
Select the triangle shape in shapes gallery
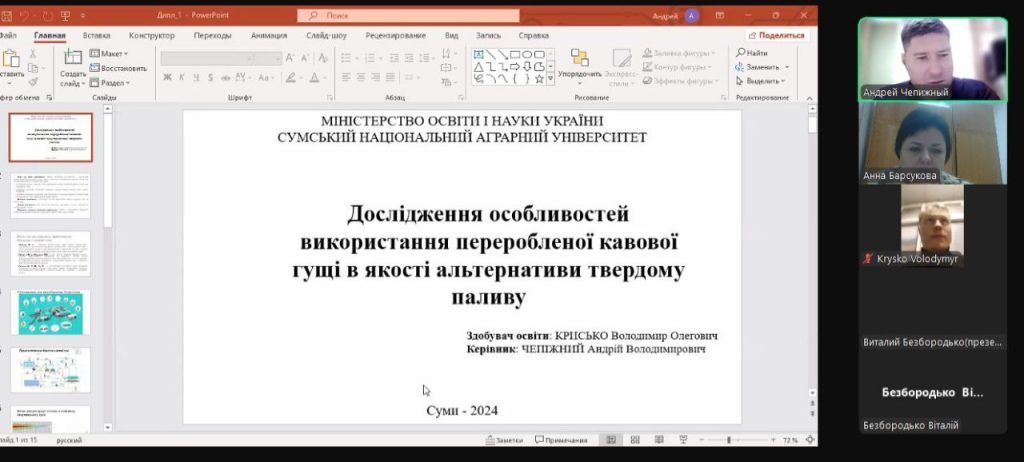[478, 67]
